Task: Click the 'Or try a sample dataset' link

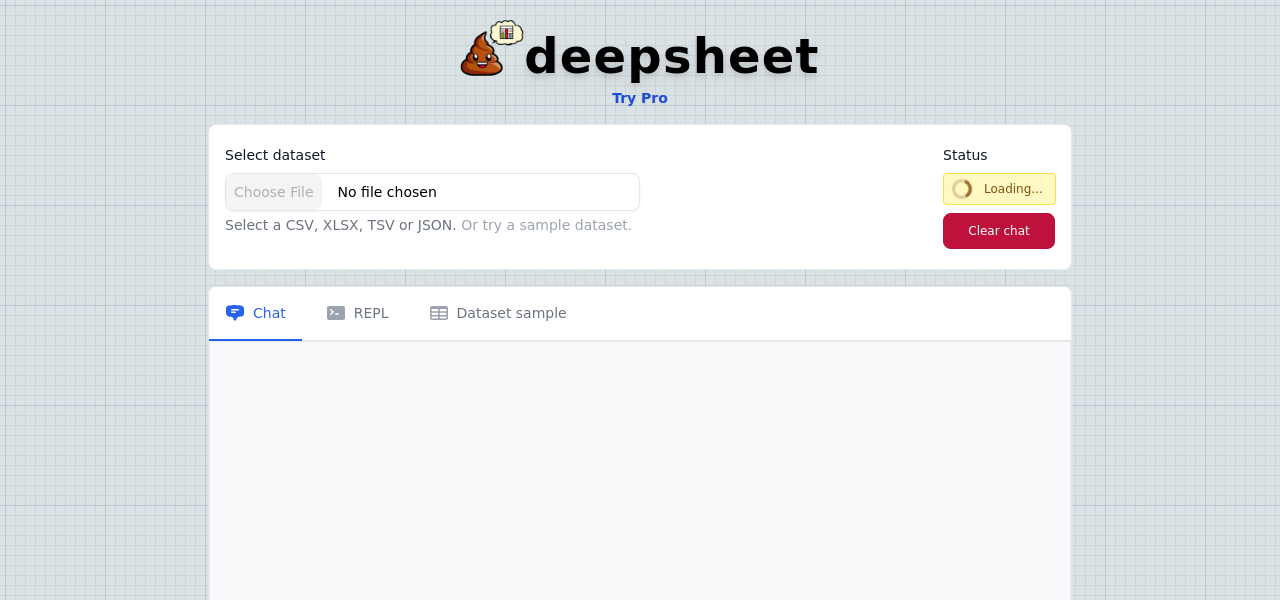Action: pos(546,225)
